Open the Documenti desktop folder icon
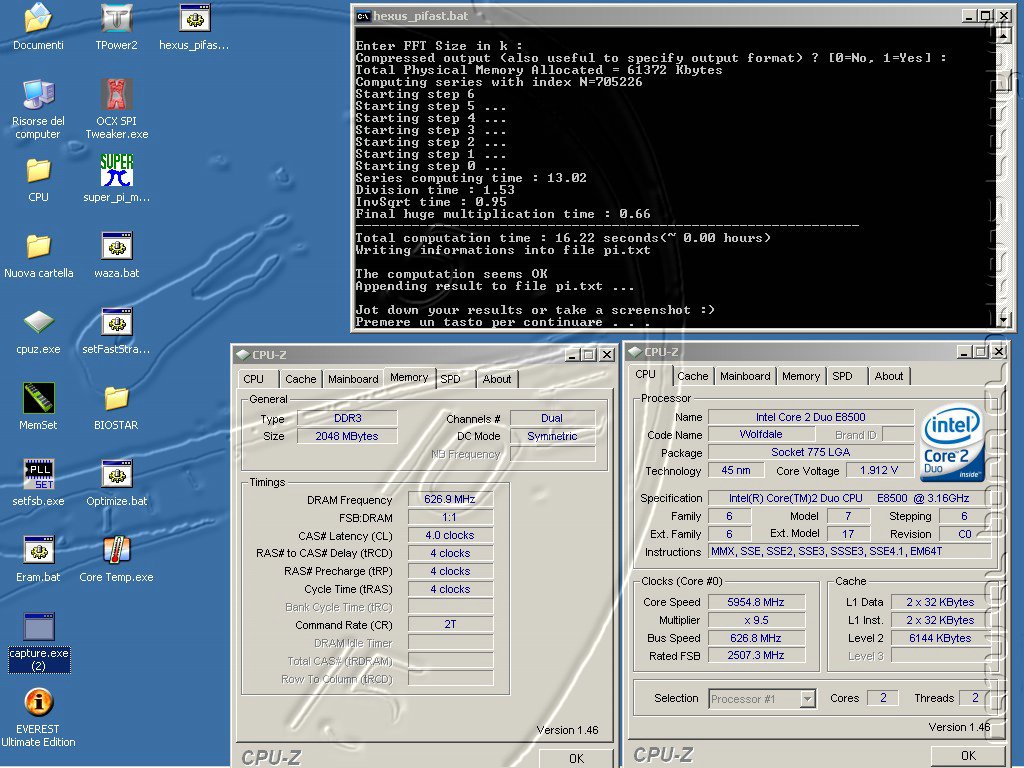 point(39,19)
